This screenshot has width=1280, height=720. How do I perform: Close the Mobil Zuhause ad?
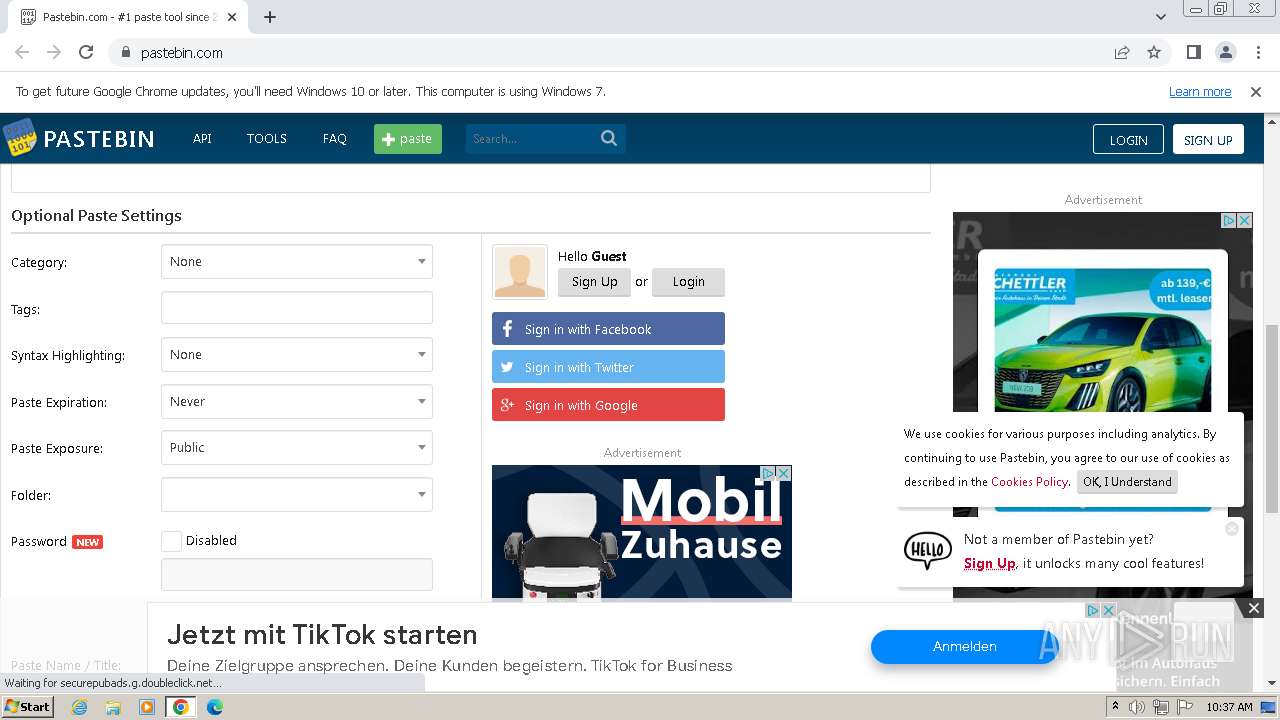784,473
